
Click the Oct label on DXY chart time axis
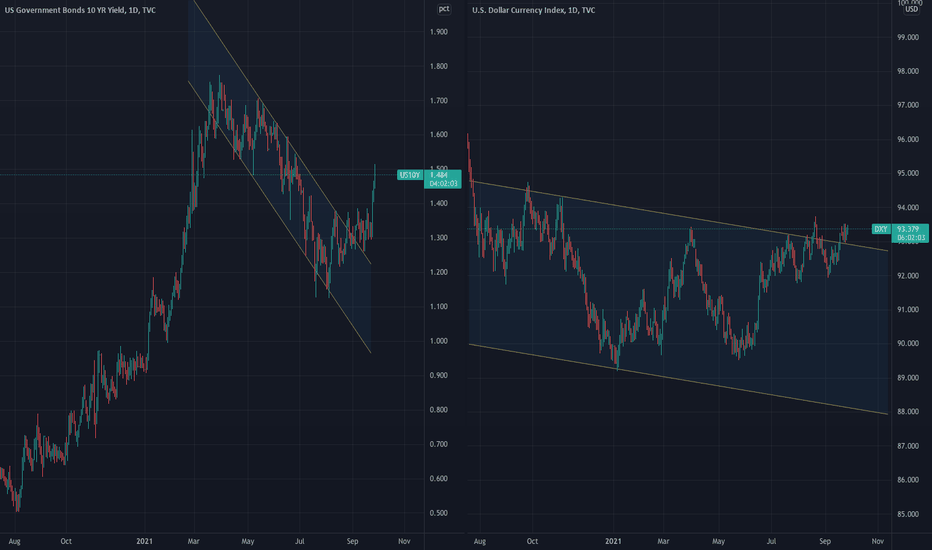[532, 541]
